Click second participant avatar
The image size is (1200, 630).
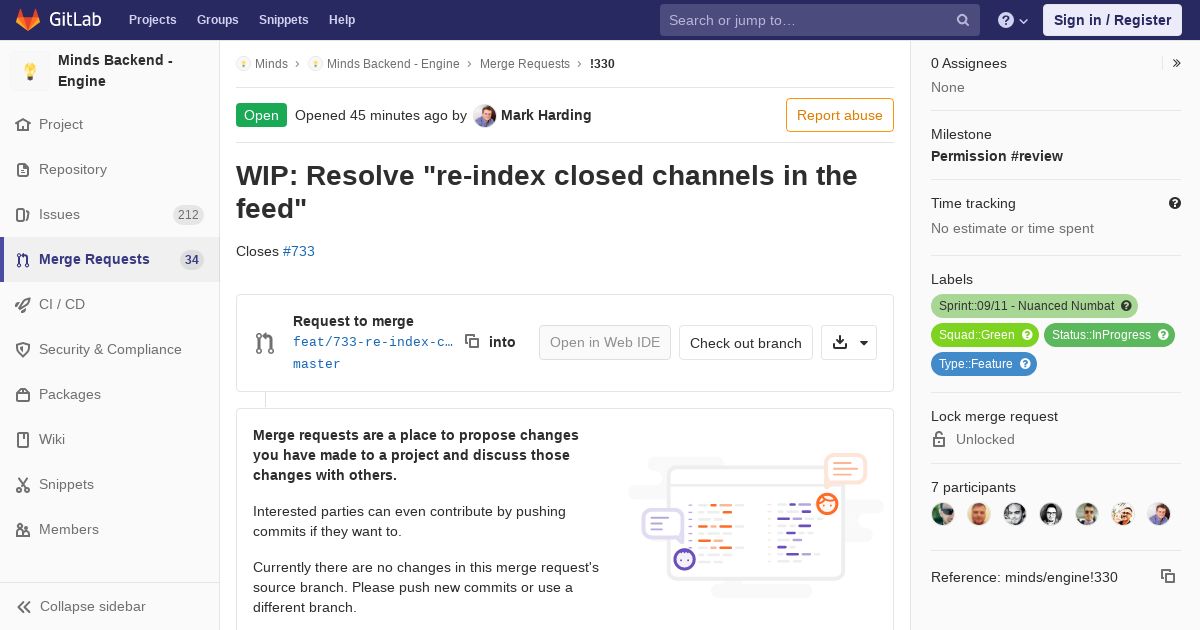coord(979,514)
